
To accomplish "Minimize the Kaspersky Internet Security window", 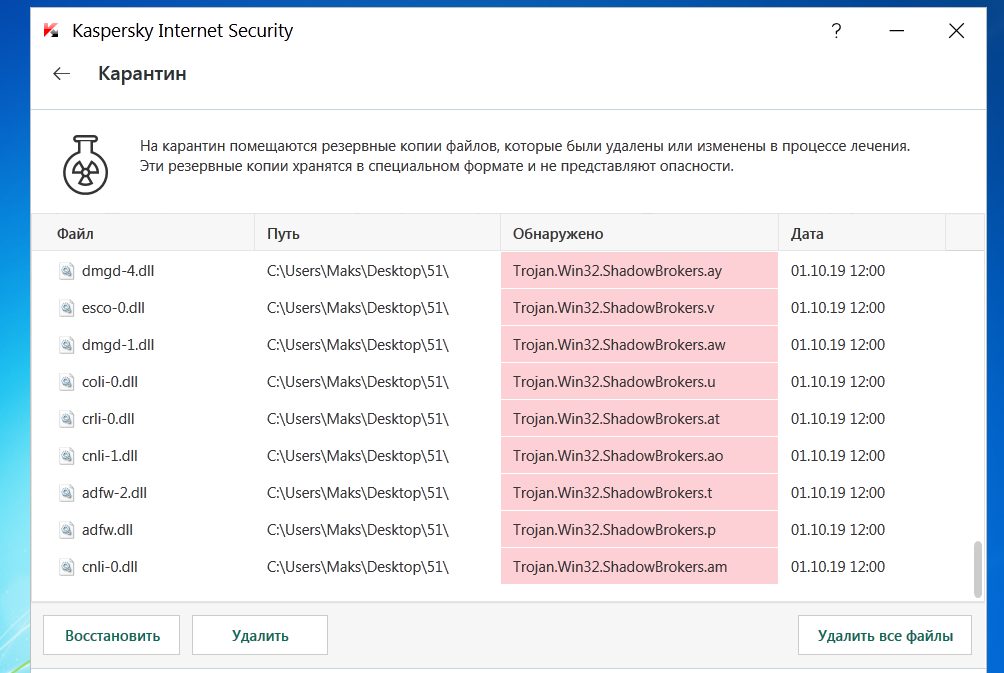I will [x=896, y=31].
